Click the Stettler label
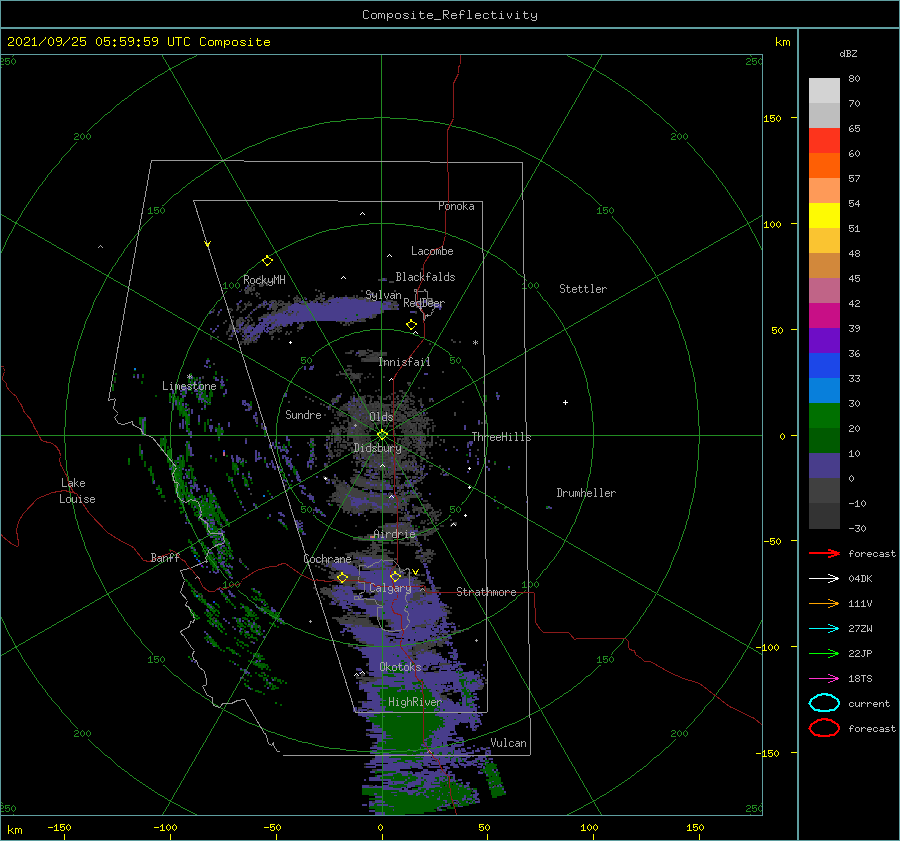 click(x=583, y=289)
